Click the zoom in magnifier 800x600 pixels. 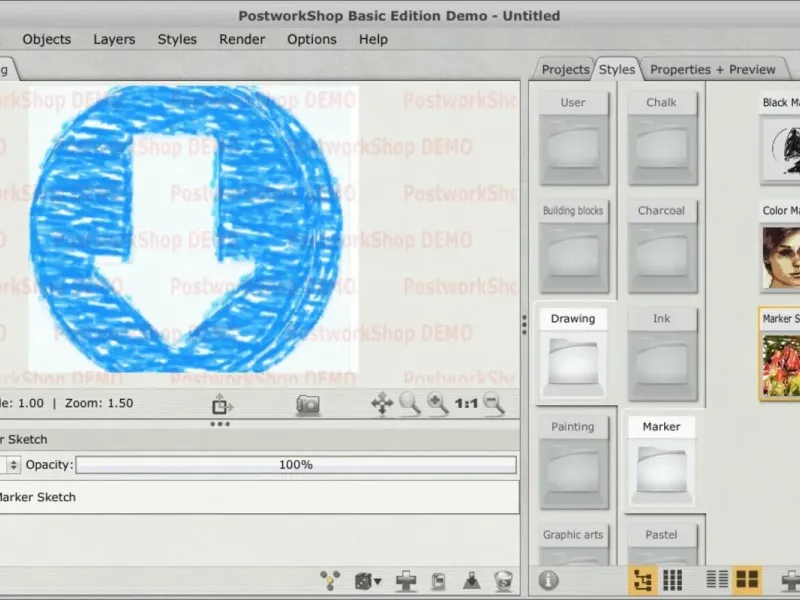[x=438, y=404]
